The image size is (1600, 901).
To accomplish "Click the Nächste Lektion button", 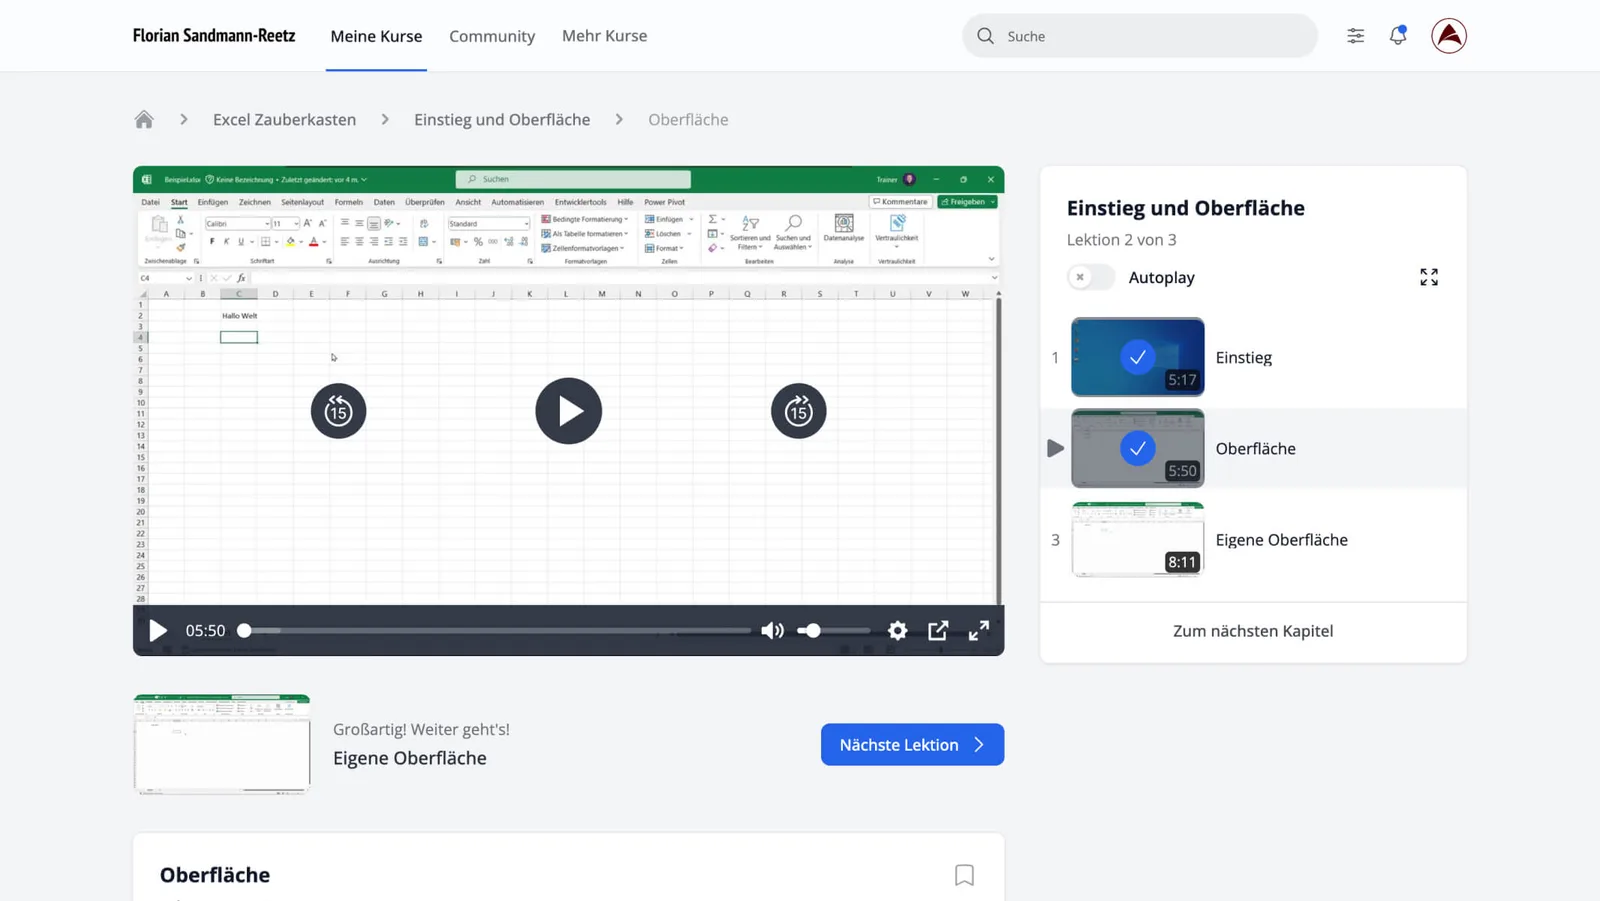I will point(912,745).
